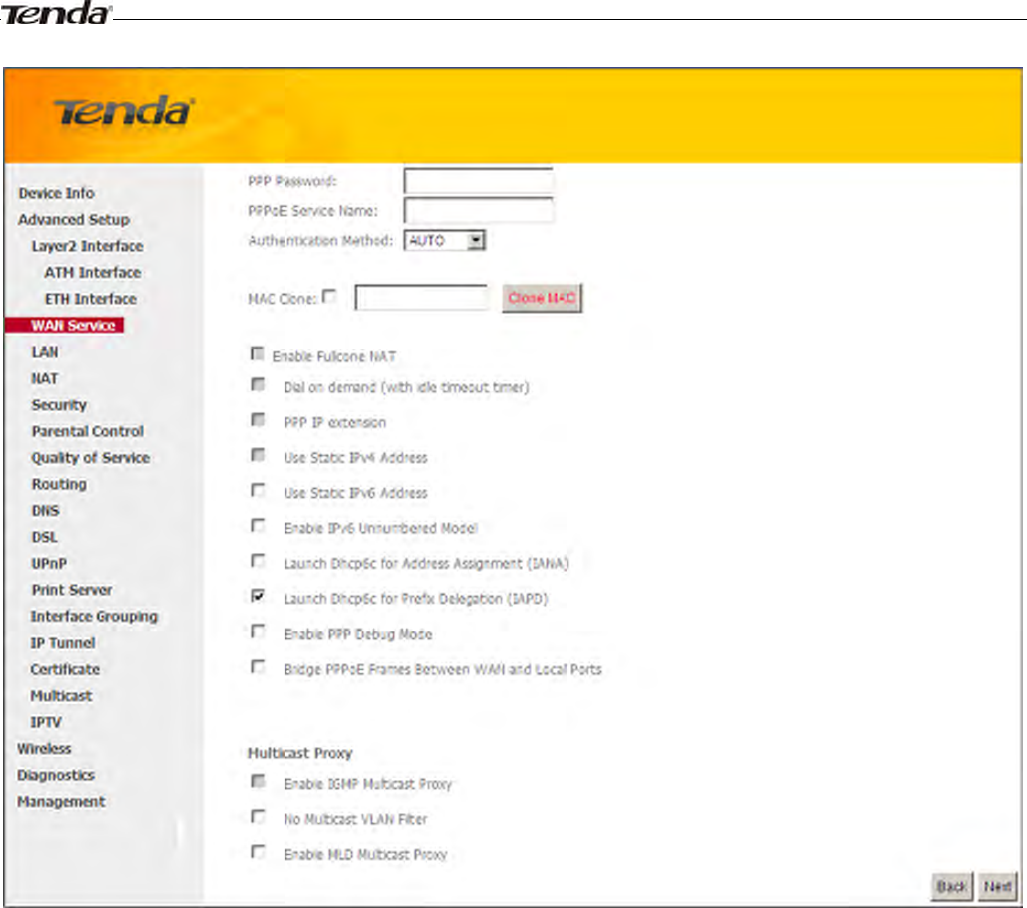Open the Diagnostics section

click(56, 775)
